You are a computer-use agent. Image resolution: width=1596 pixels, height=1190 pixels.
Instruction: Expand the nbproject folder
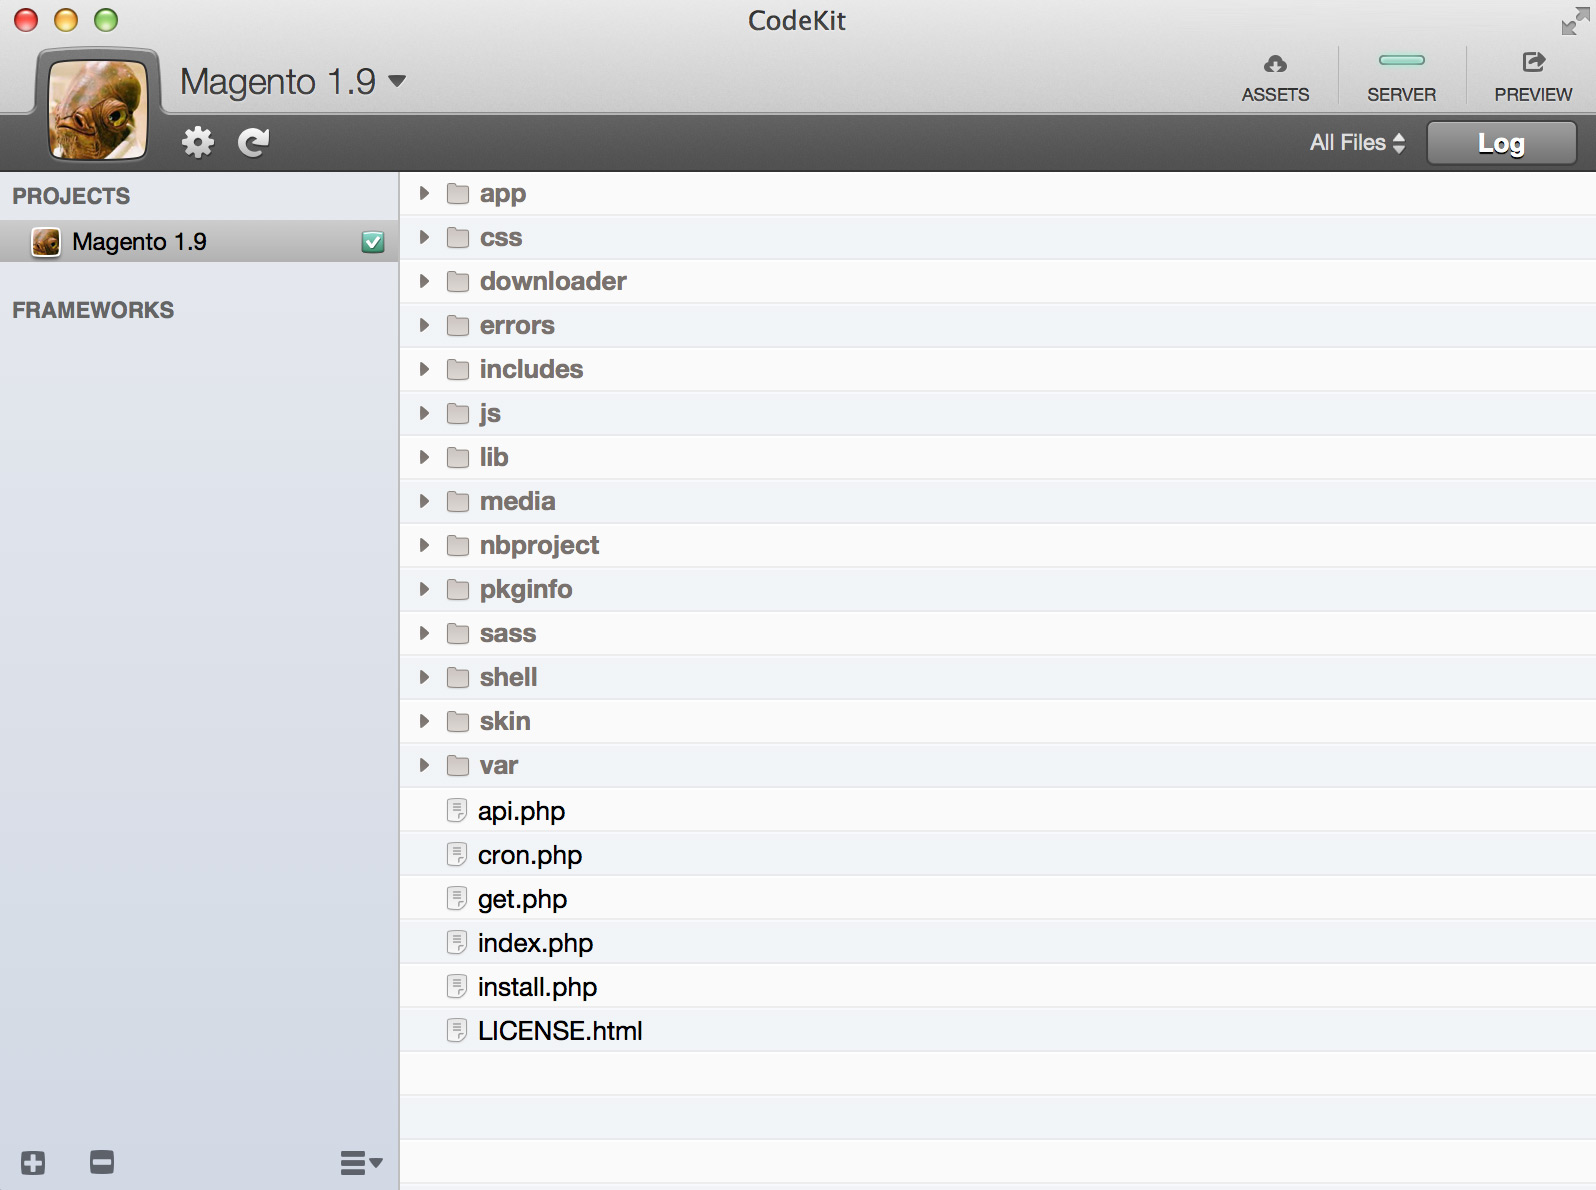(424, 545)
